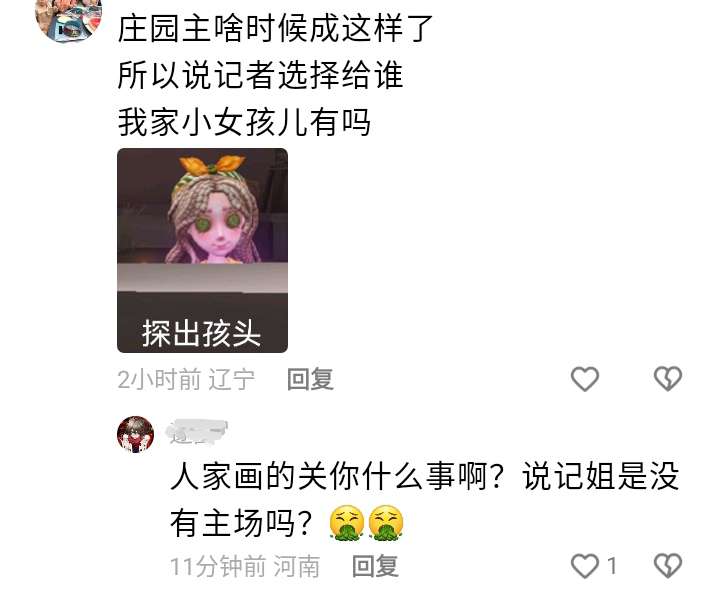Open the reply author's round avatar

[135, 434]
